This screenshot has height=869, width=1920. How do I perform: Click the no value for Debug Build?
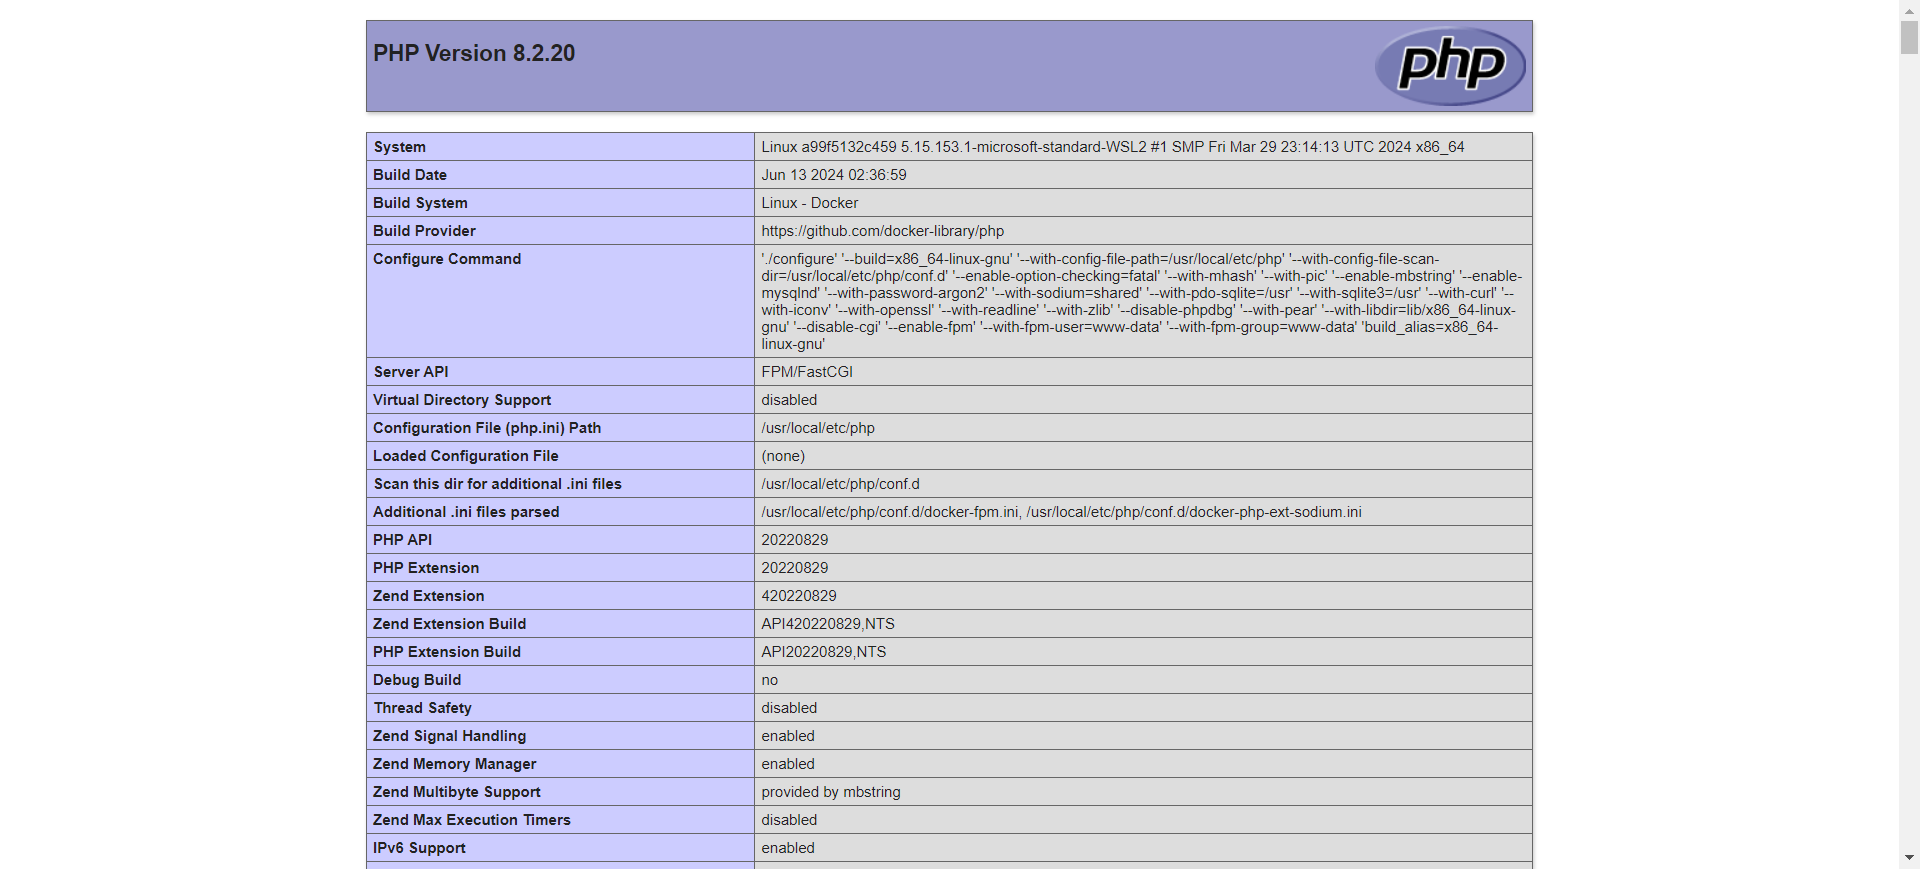[770, 680]
